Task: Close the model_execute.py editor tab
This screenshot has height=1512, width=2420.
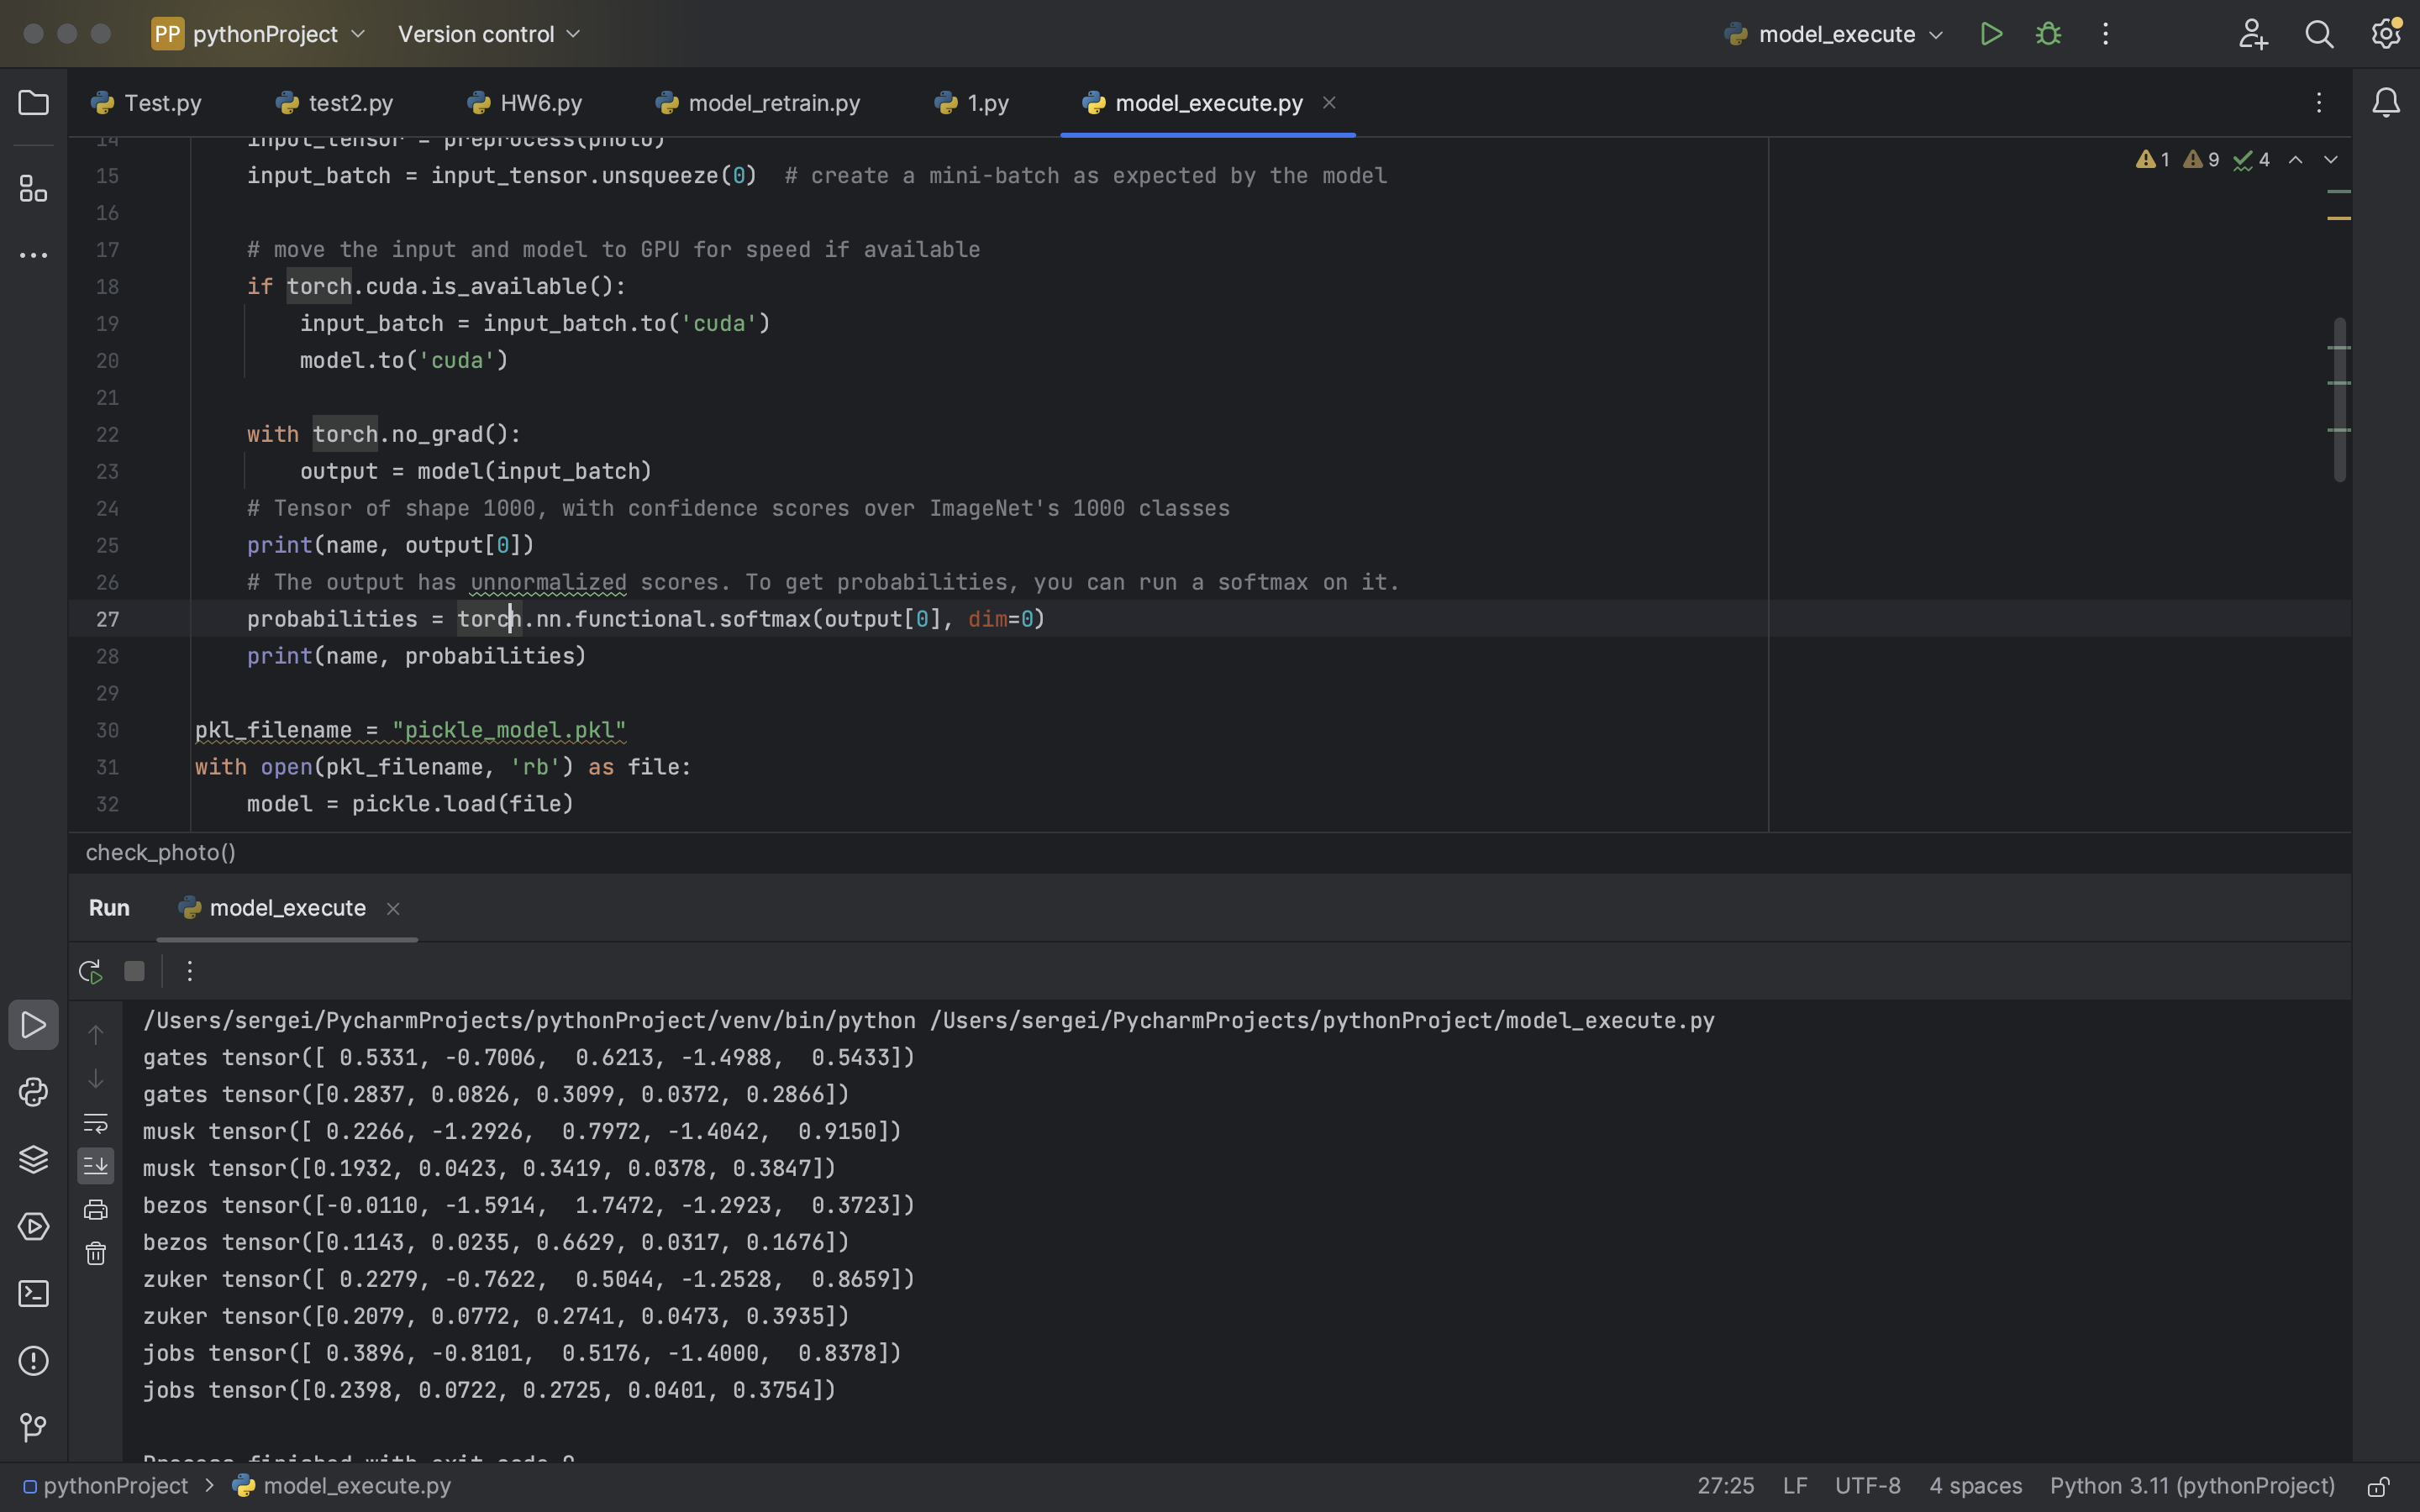Action: click(x=1329, y=103)
